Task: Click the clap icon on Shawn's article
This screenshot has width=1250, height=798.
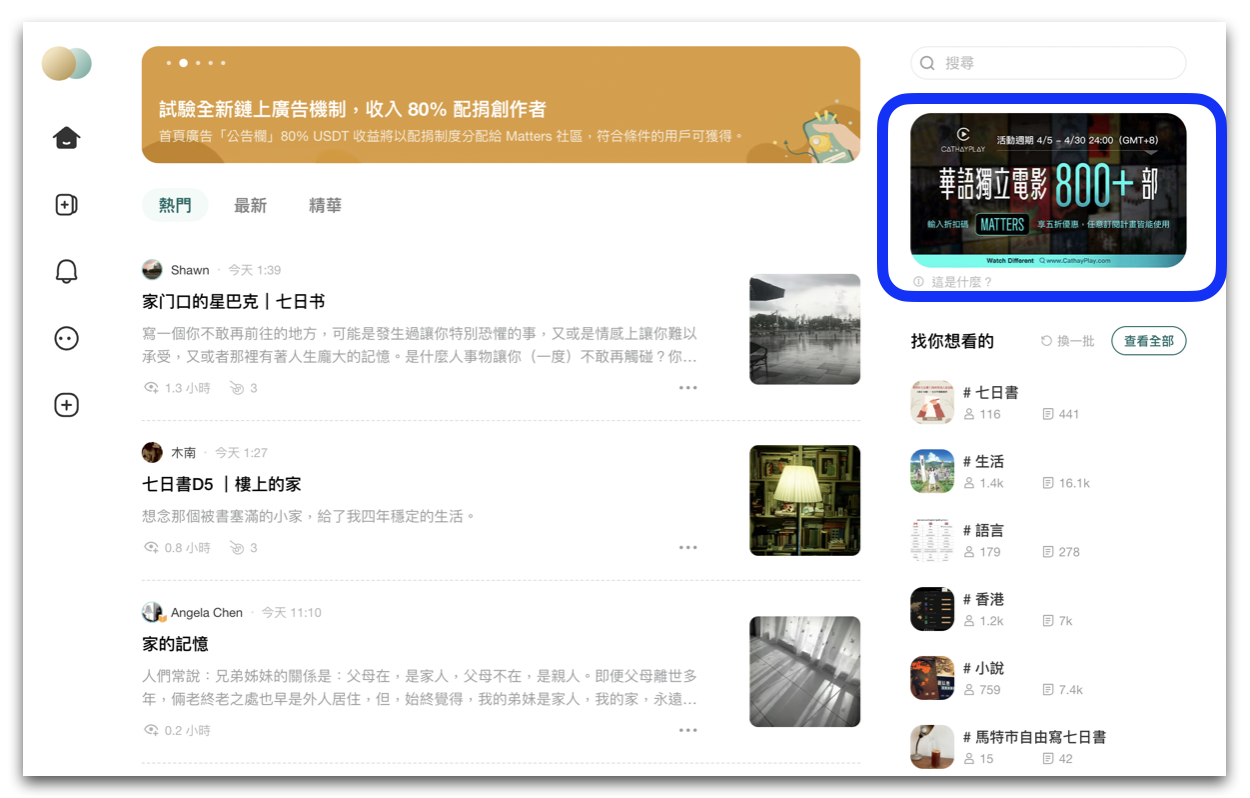Action: (x=237, y=388)
